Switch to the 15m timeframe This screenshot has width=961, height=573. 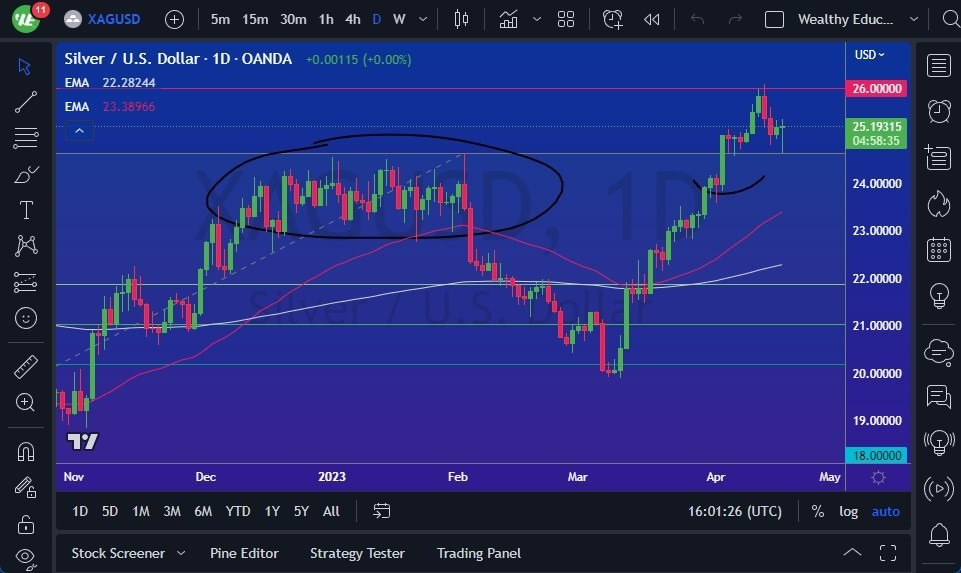coord(255,20)
